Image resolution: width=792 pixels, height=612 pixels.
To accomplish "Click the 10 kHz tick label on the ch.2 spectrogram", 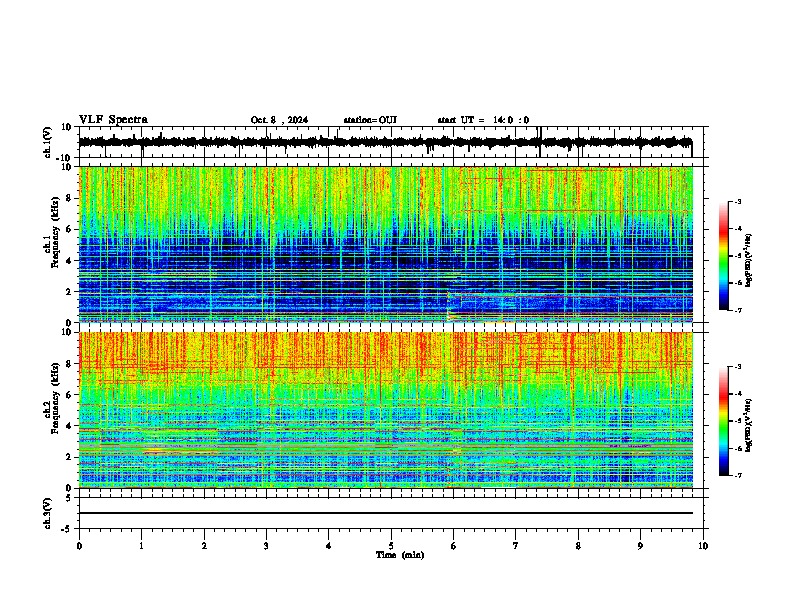I will click(x=67, y=332).
